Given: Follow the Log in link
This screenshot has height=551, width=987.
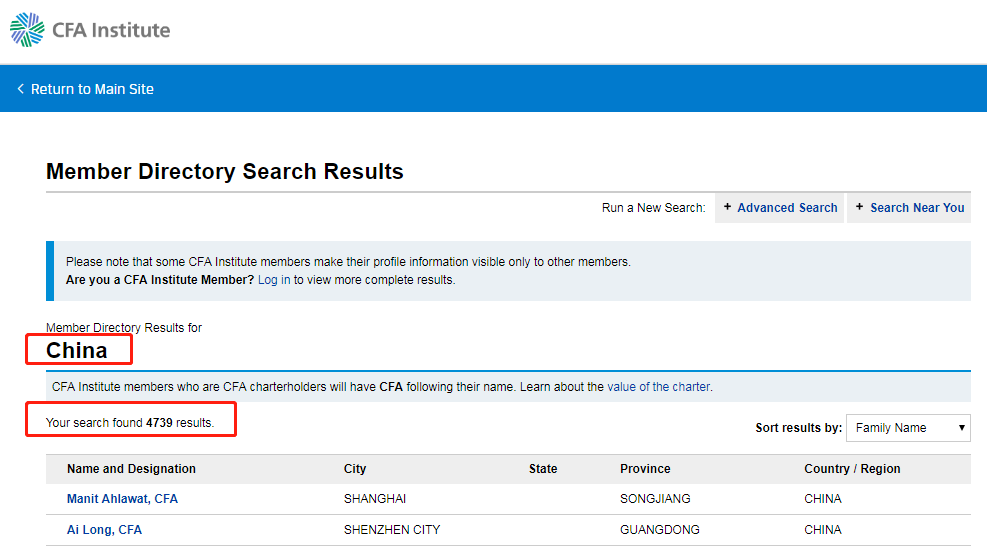Looking at the screenshot, I should [274, 280].
